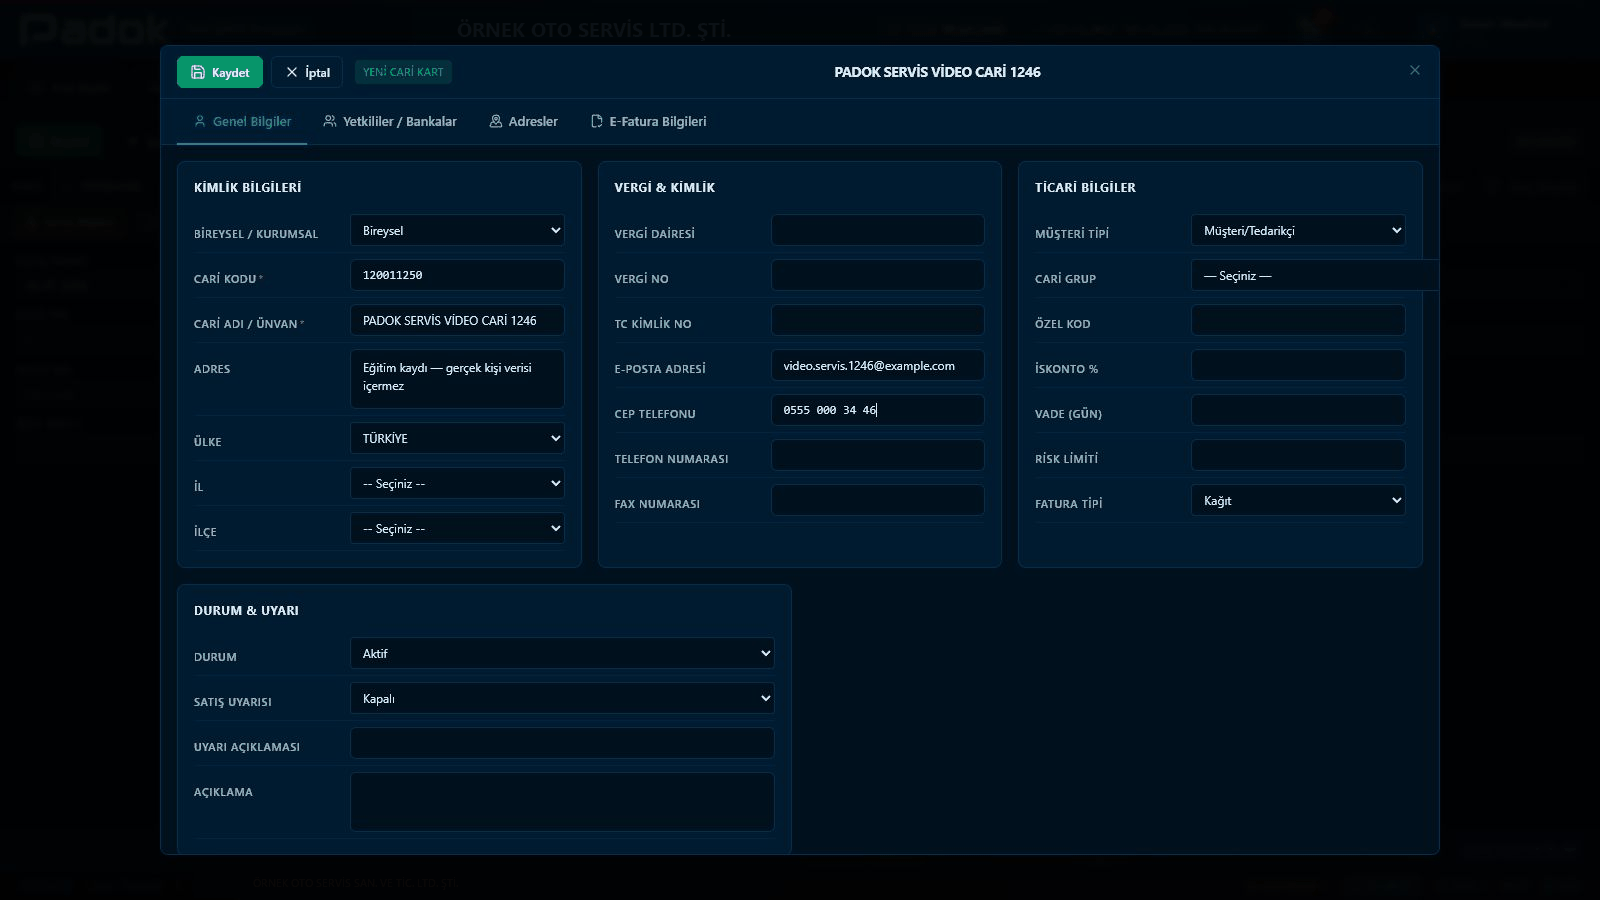Click the Telefon Numarası field
1600x900 pixels.
point(877,455)
